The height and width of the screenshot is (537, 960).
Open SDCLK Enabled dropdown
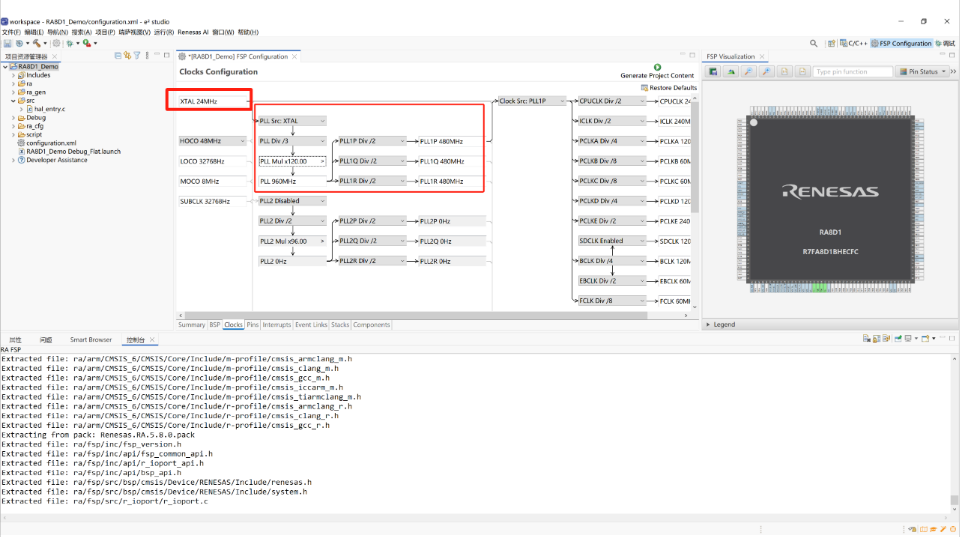tap(612, 241)
